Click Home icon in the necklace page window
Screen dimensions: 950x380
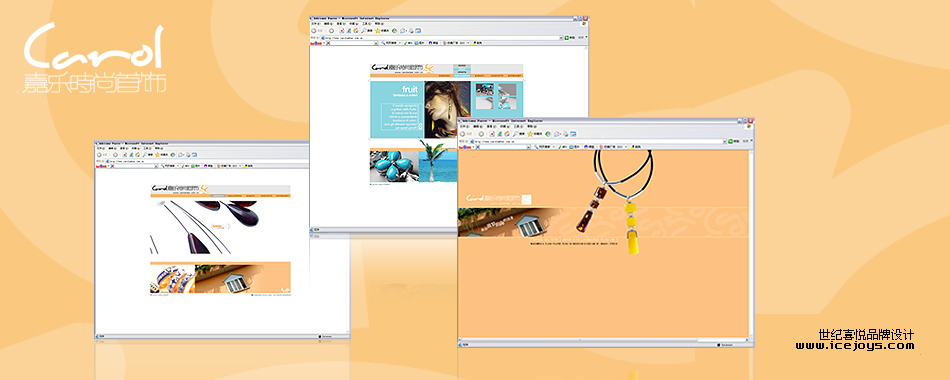pos(507,134)
